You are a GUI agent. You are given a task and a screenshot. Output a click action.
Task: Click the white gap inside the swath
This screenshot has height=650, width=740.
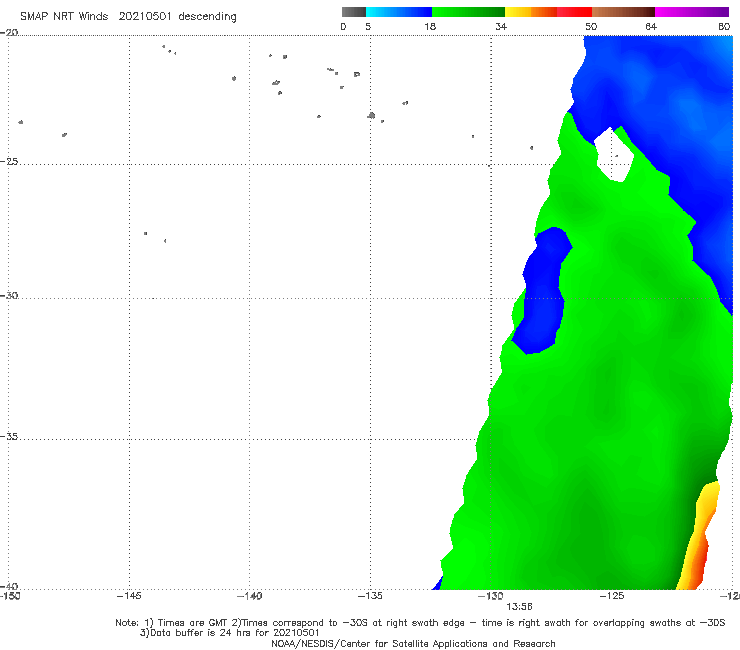click(614, 156)
